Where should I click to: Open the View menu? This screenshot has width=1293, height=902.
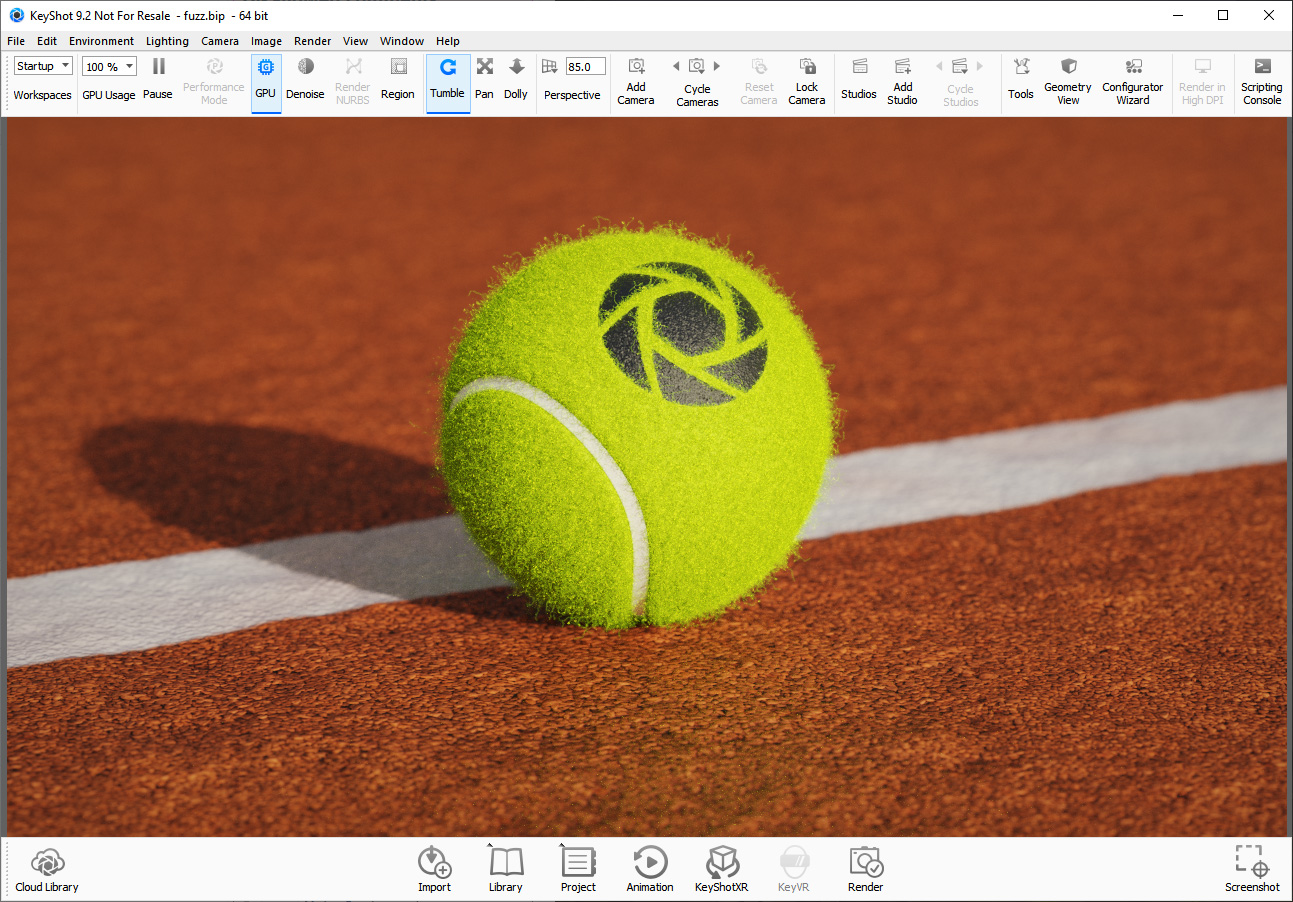[x=355, y=41]
